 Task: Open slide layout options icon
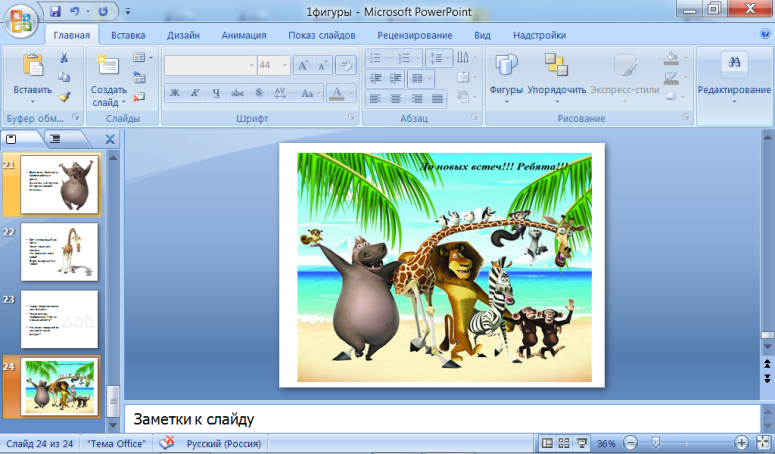point(139,58)
